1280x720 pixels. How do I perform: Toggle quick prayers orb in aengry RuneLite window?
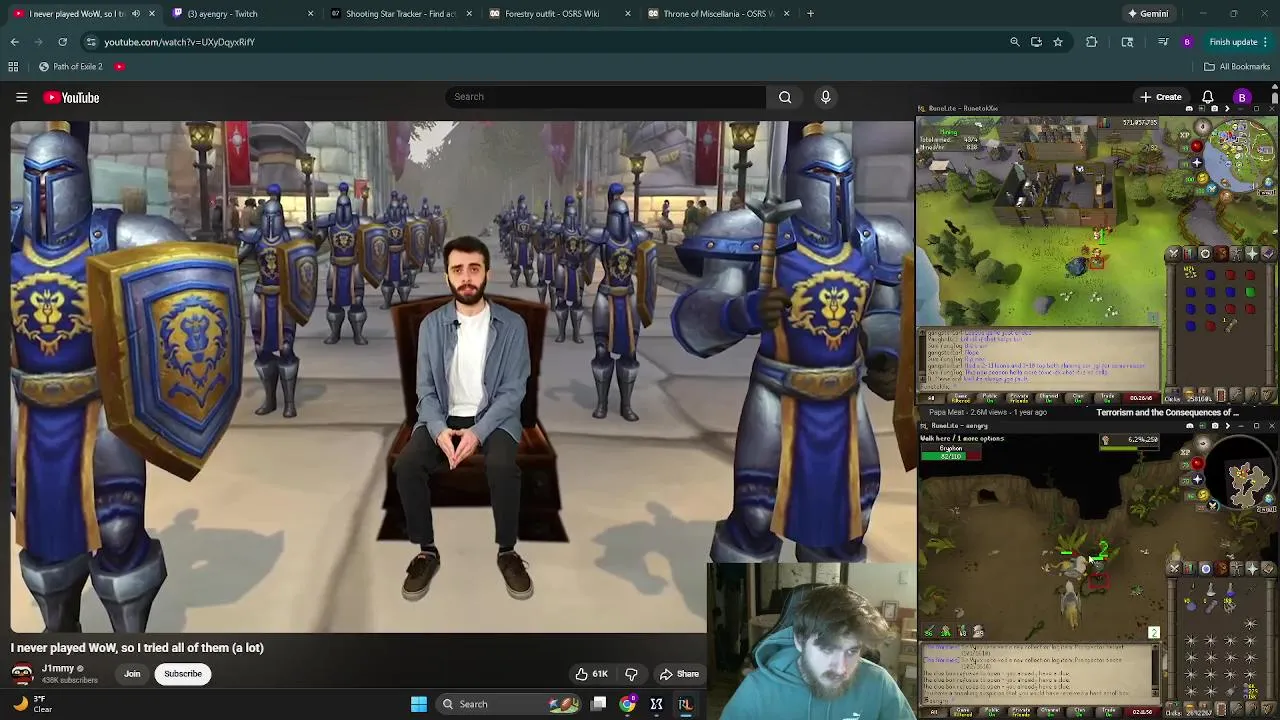coord(1198,479)
